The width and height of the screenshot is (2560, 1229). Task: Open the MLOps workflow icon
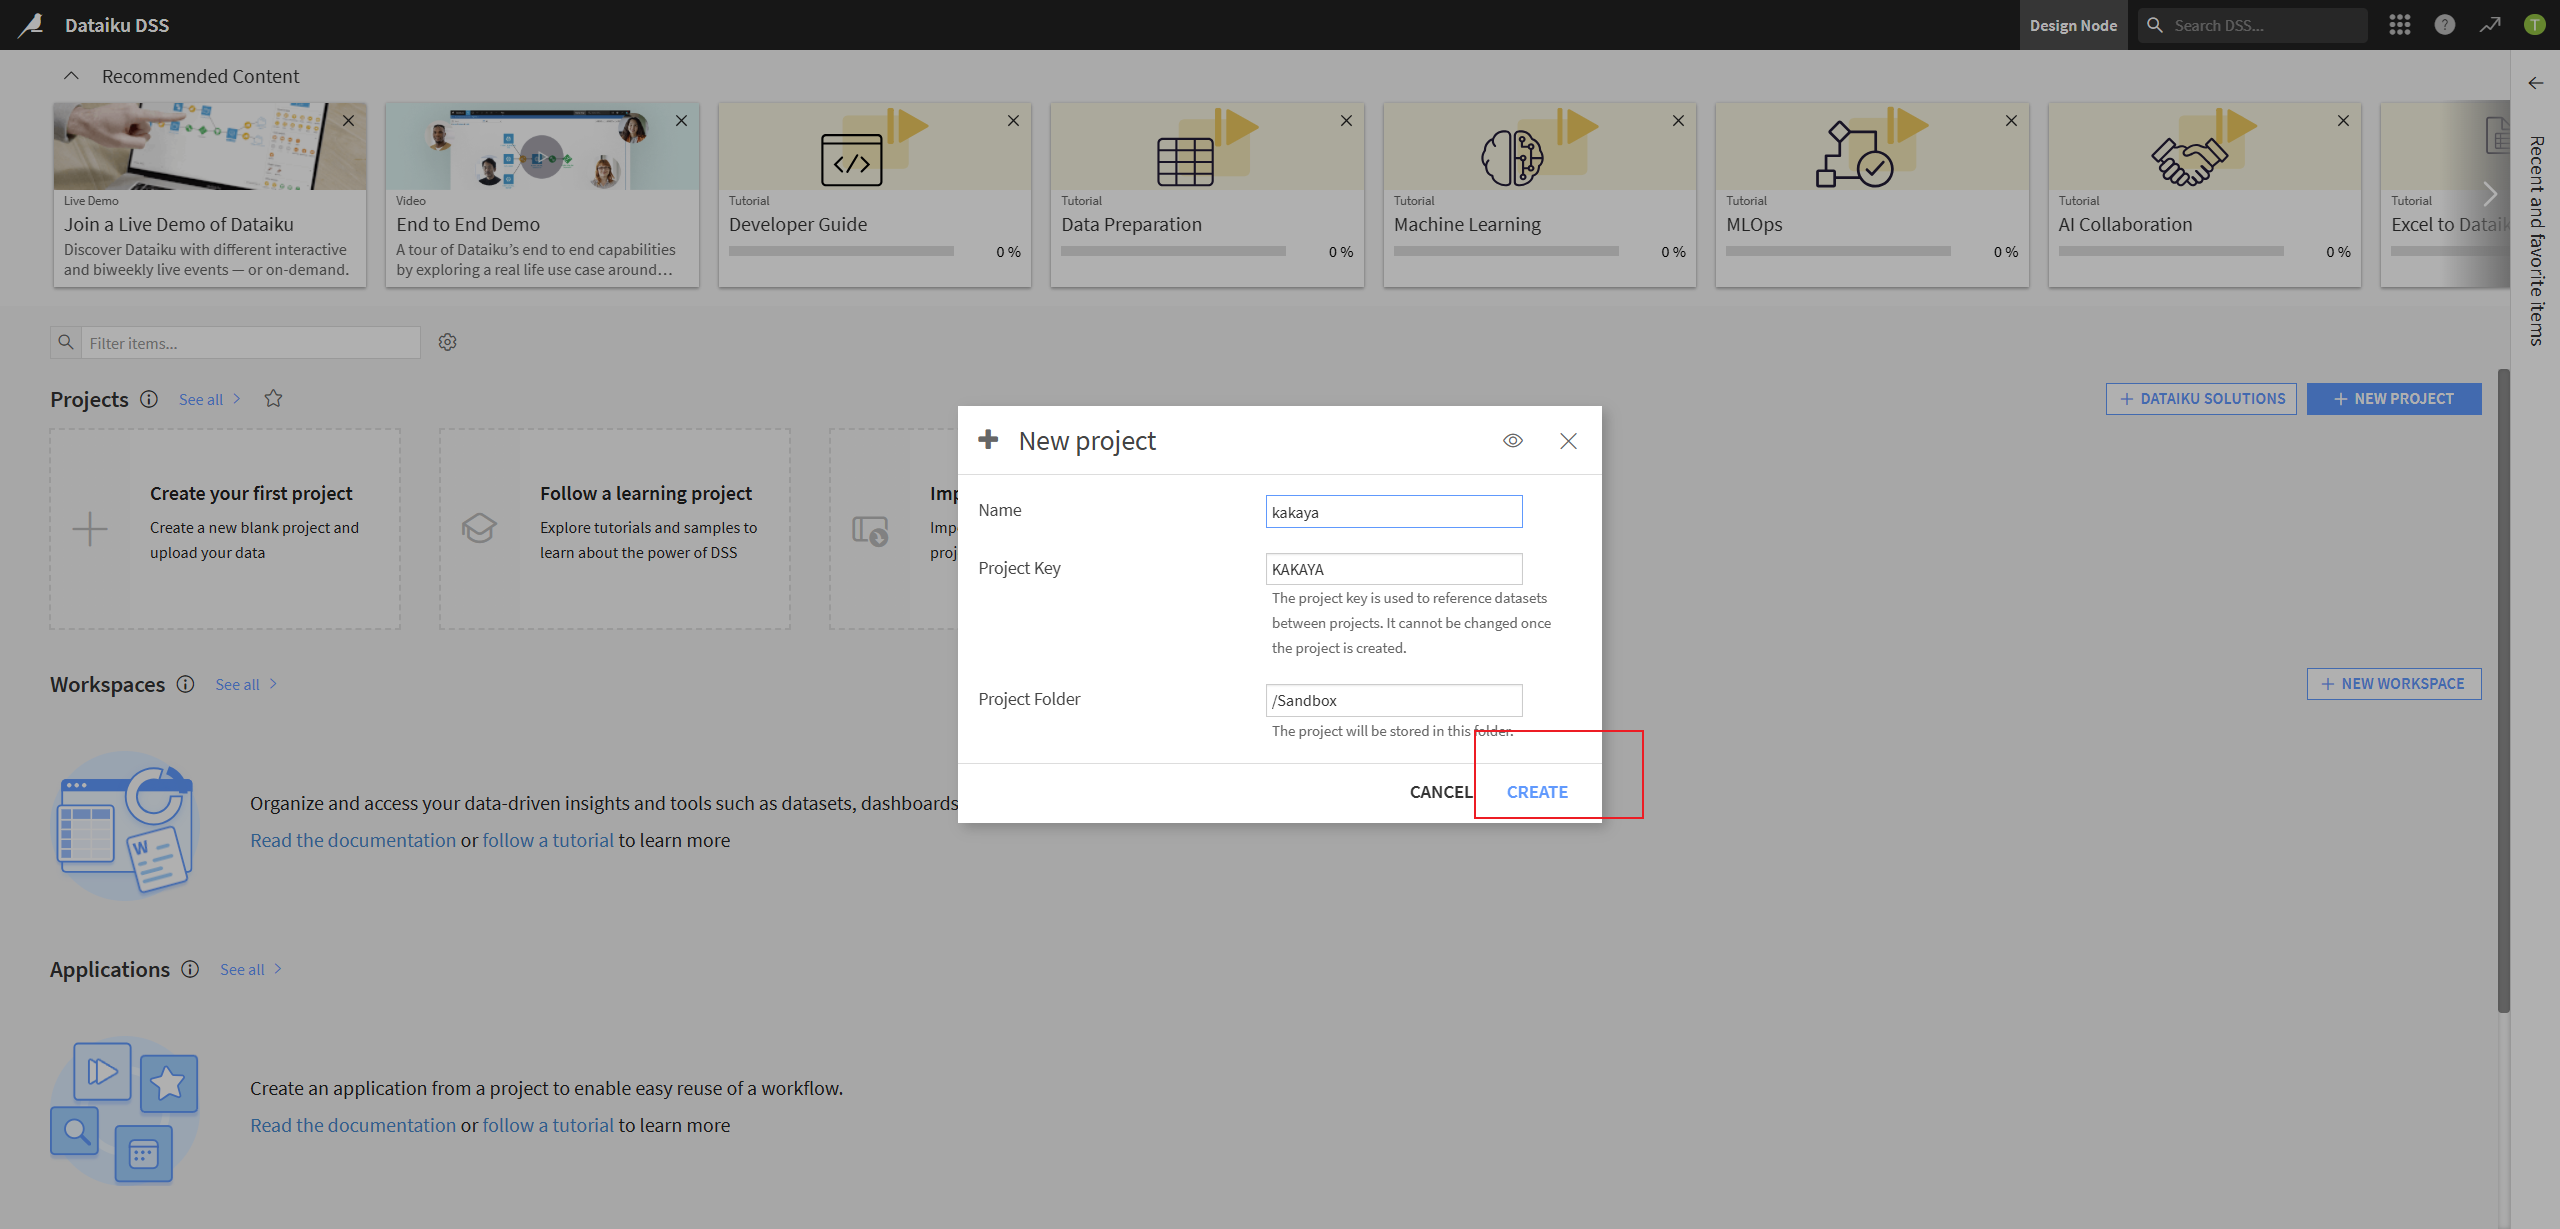click(1854, 154)
